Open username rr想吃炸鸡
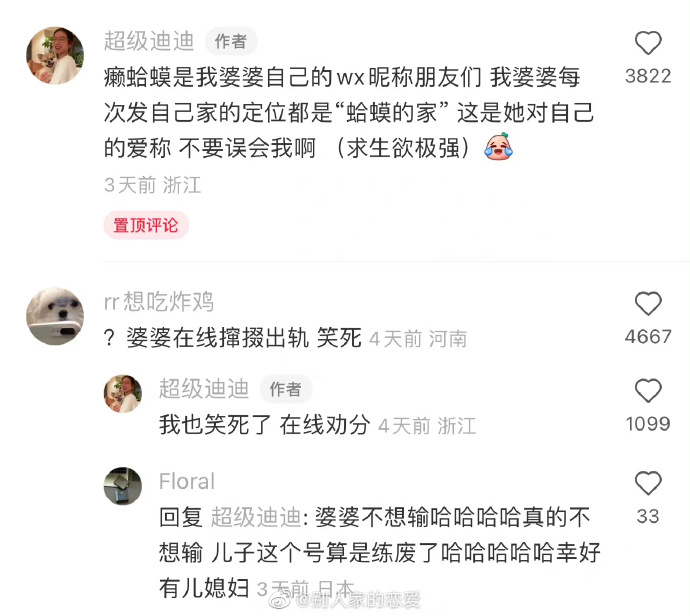The height and width of the screenshot is (616, 690). (x=159, y=302)
